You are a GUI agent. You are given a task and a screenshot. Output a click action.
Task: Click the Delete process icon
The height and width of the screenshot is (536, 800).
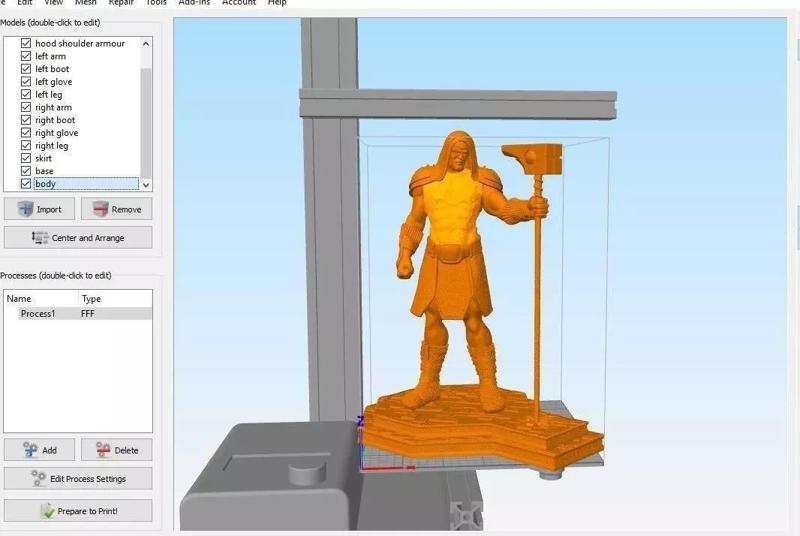(103, 450)
